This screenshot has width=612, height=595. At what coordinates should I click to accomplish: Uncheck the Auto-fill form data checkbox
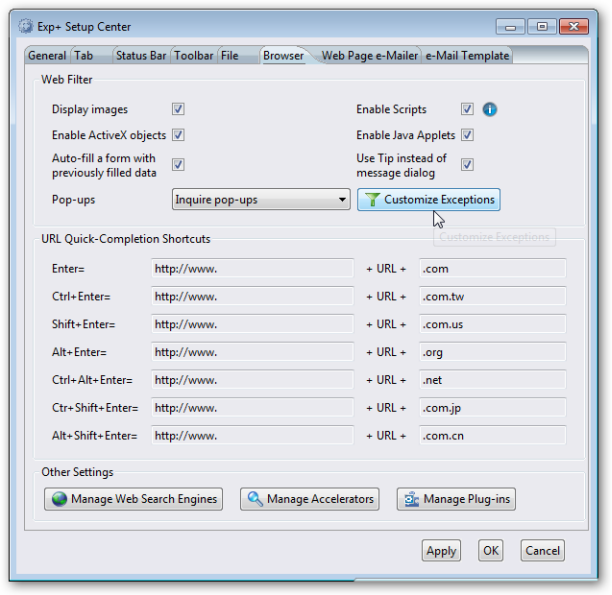(178, 165)
